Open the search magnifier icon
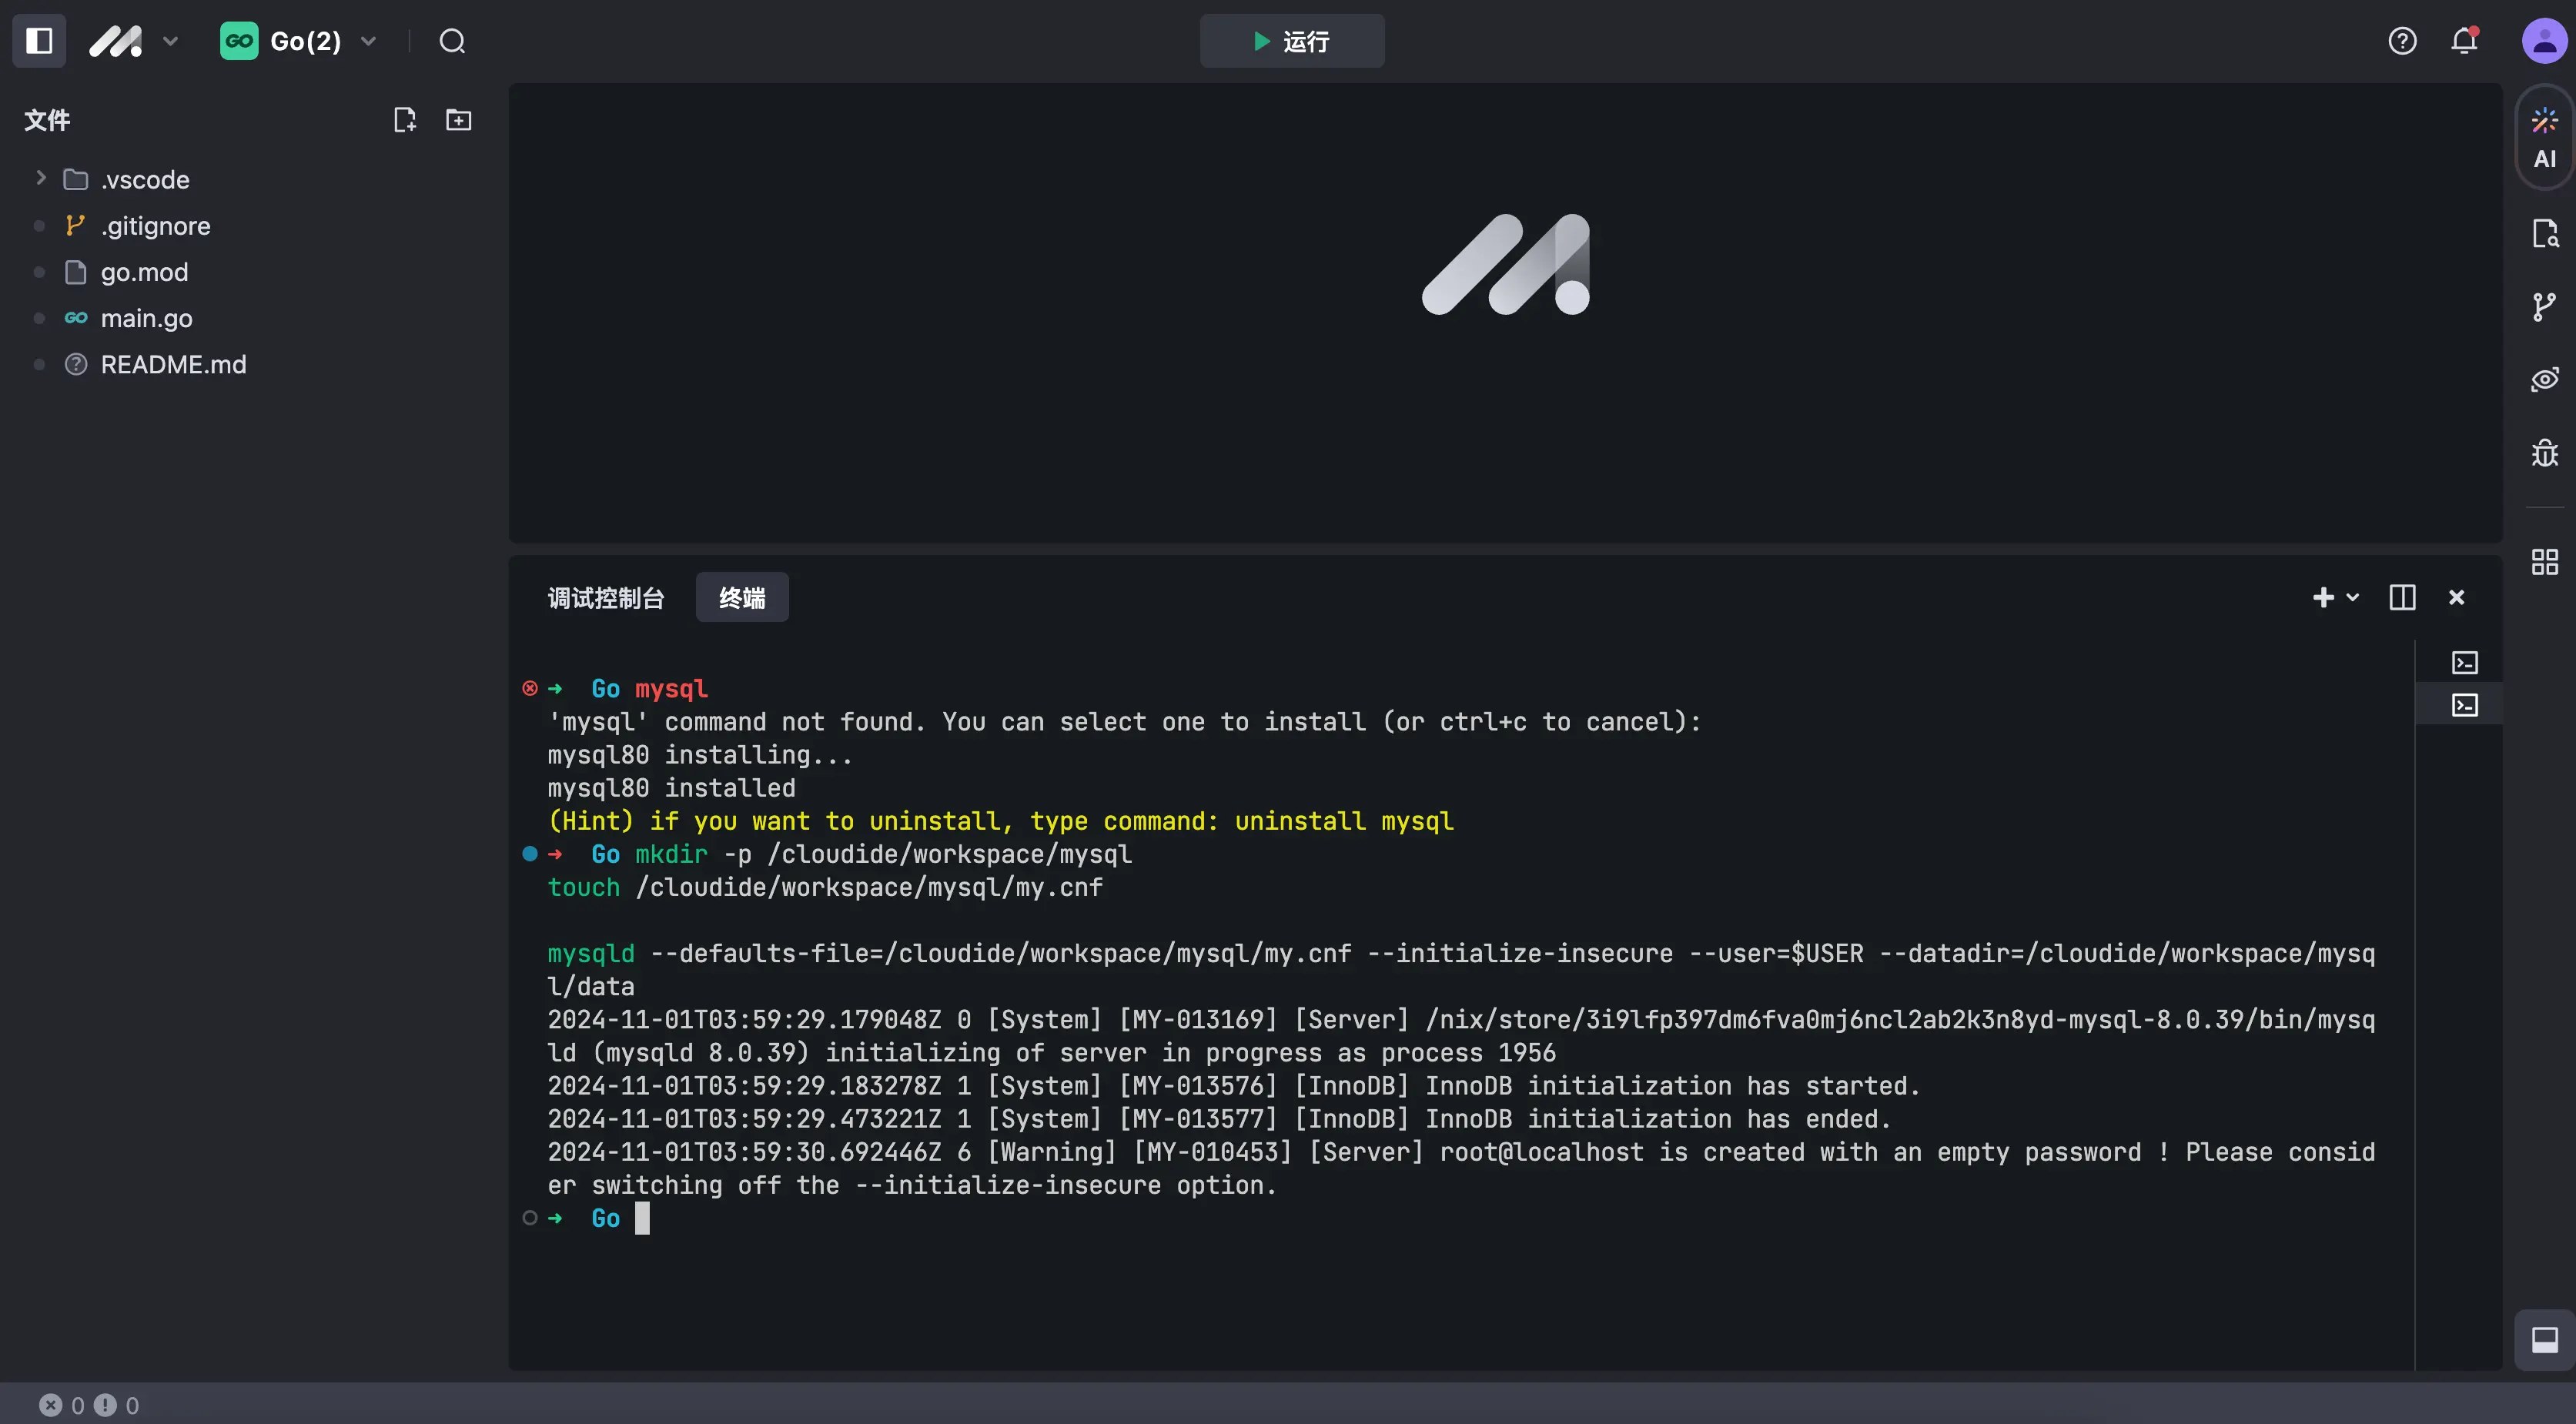Image resolution: width=2576 pixels, height=1424 pixels. (x=452, y=41)
